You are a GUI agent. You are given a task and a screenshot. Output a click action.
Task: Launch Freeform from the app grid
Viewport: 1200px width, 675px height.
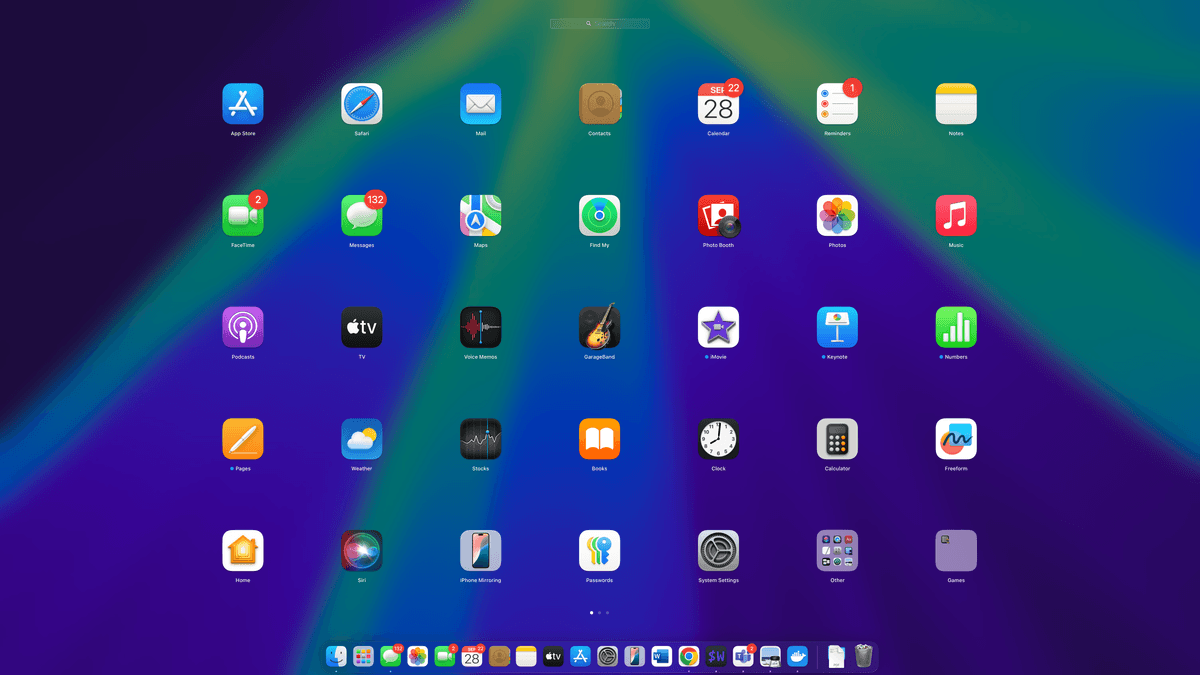tap(956, 439)
